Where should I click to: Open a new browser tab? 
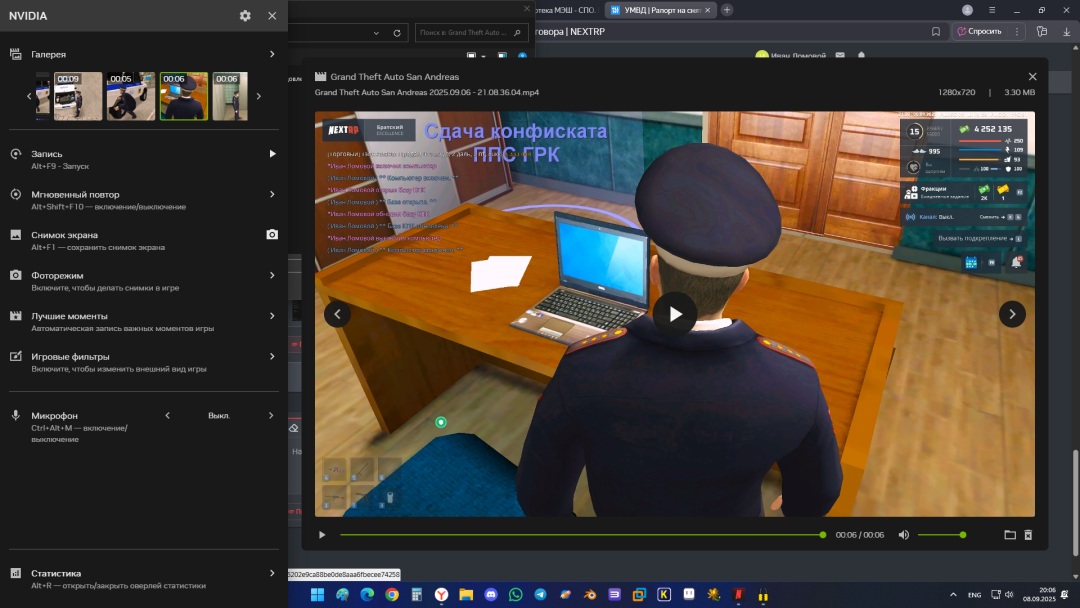point(727,10)
